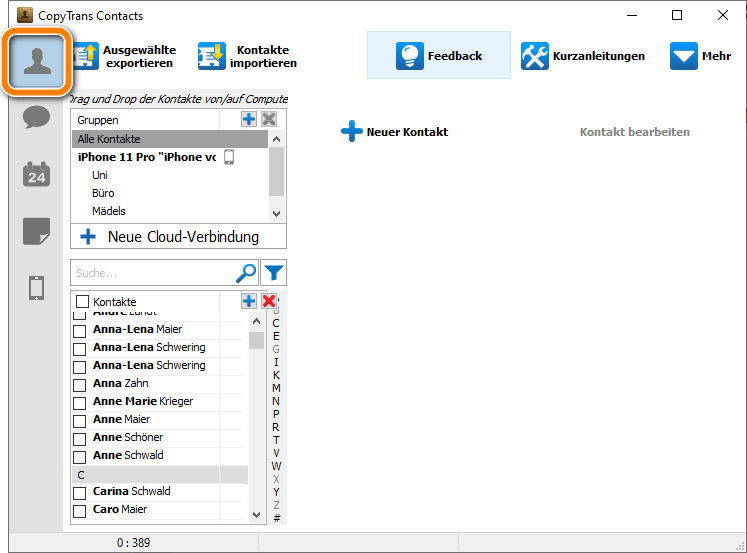Add a new group with plus icon
The height and width of the screenshot is (553, 747).
(249, 119)
